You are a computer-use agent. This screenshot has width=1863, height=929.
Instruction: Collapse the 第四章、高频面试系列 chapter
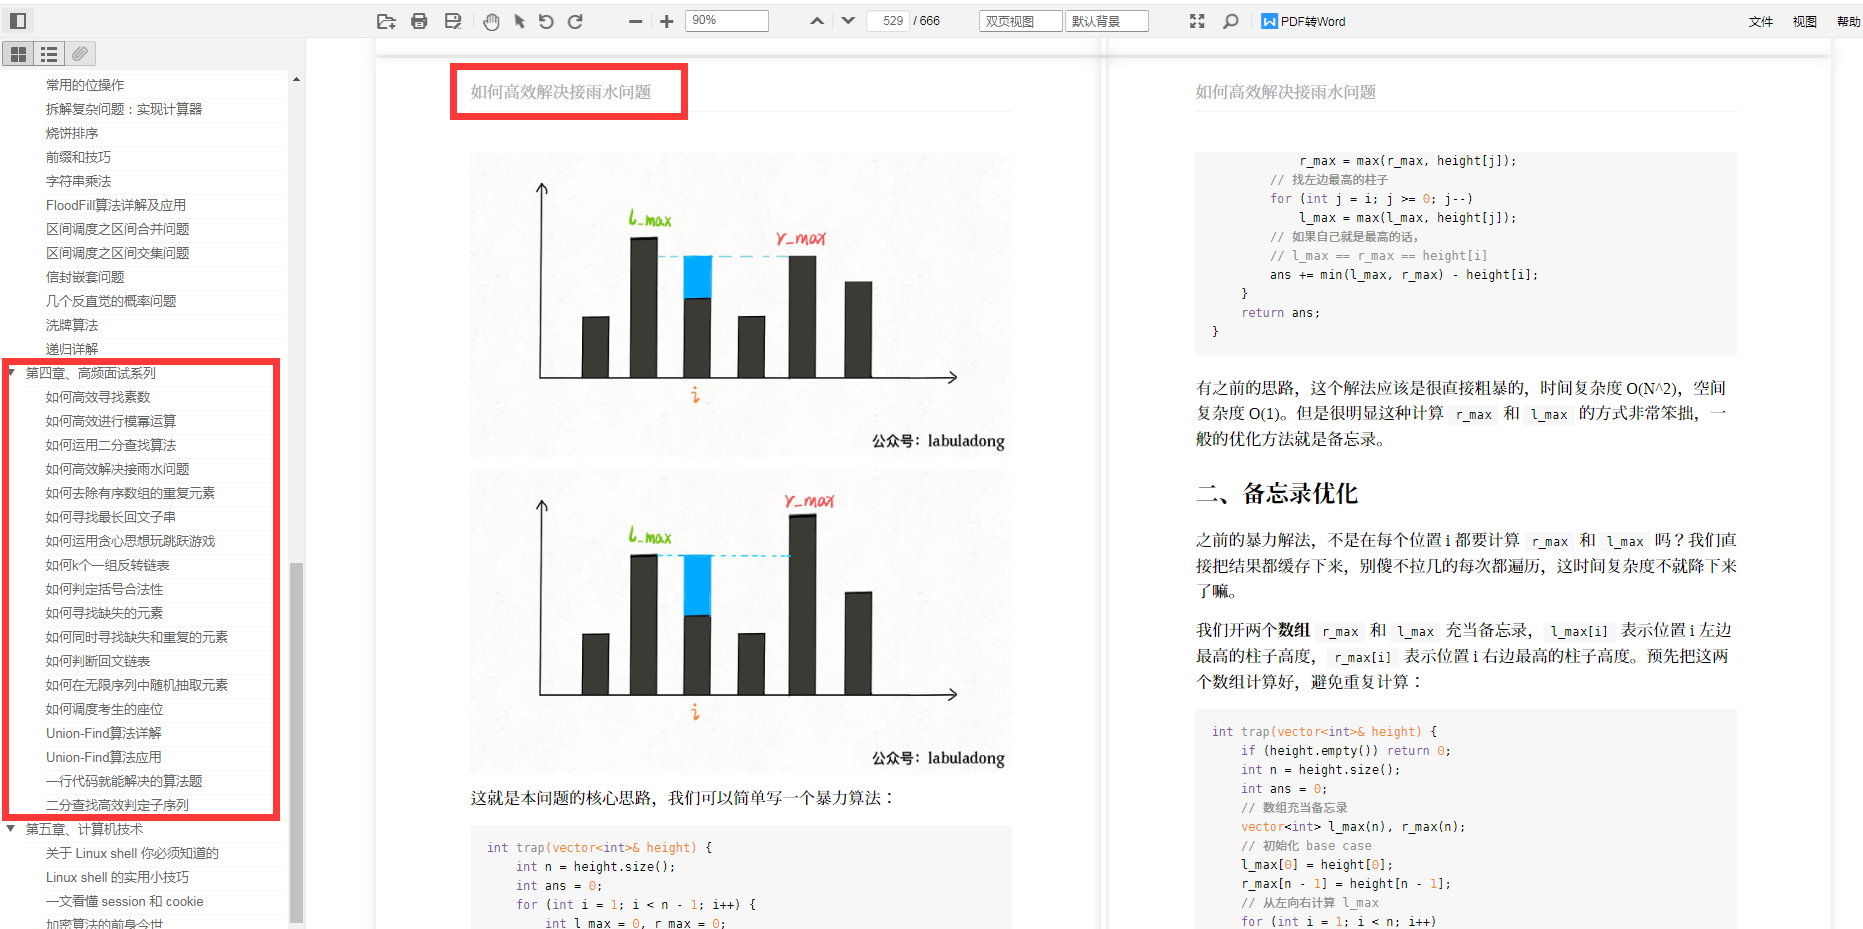pos(11,372)
